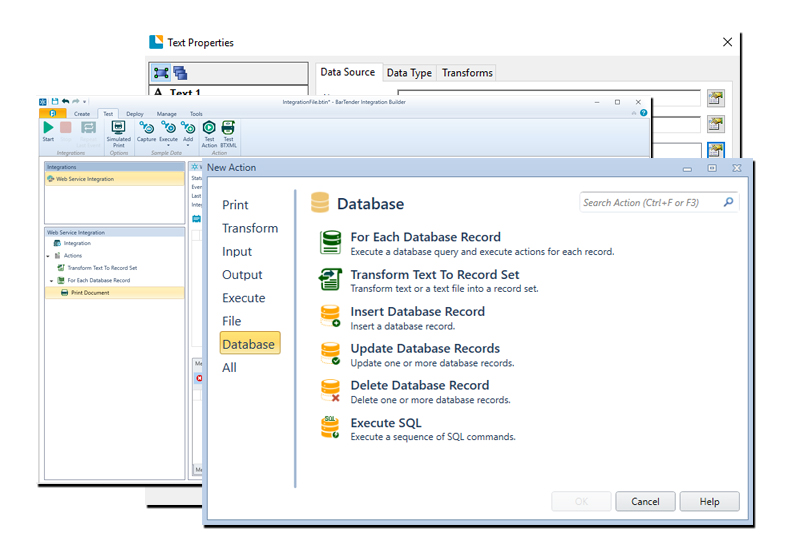Screen dimensions: 800x552
Task: Select the File action category
Action: (232, 321)
